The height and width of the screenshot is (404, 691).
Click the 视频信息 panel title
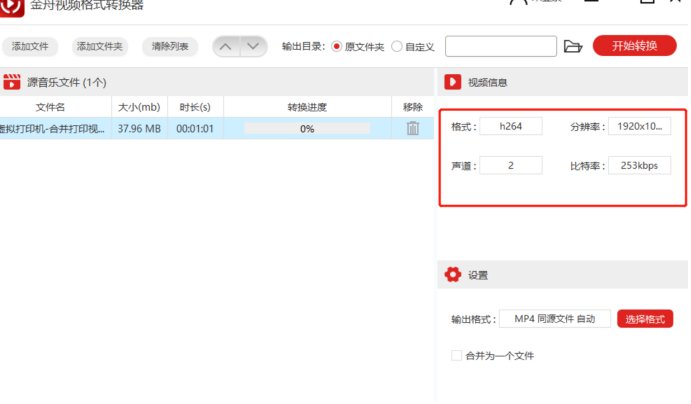487,82
